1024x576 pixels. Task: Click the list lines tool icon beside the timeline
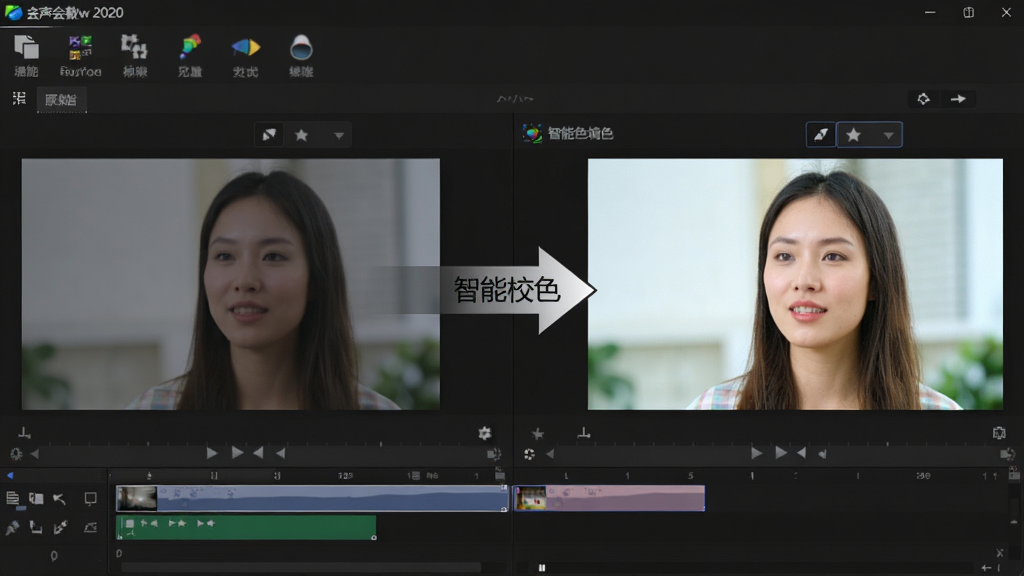pos(12,500)
